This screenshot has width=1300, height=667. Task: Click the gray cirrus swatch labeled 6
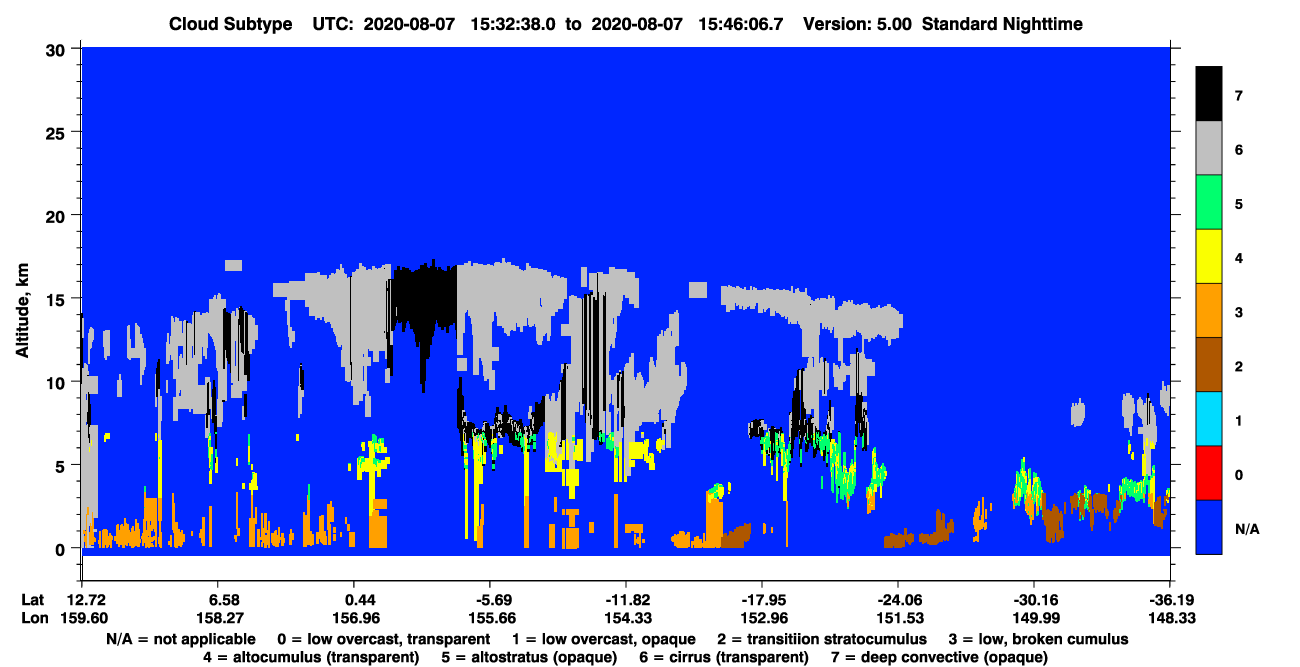tap(1209, 149)
